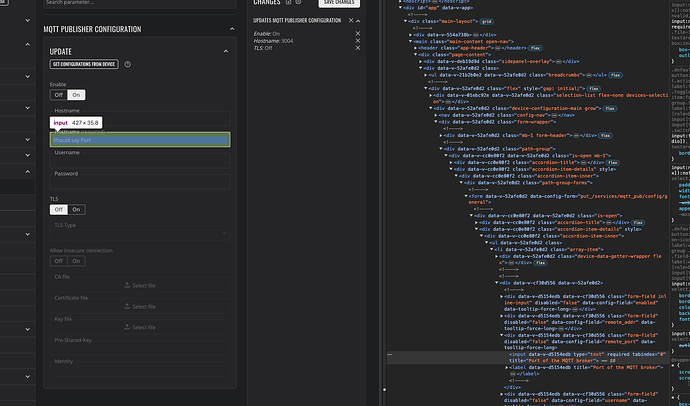Image resolution: width=690 pixels, height=406 pixels.
Task: Set the Enable toggle to Off
Action: click(59, 95)
